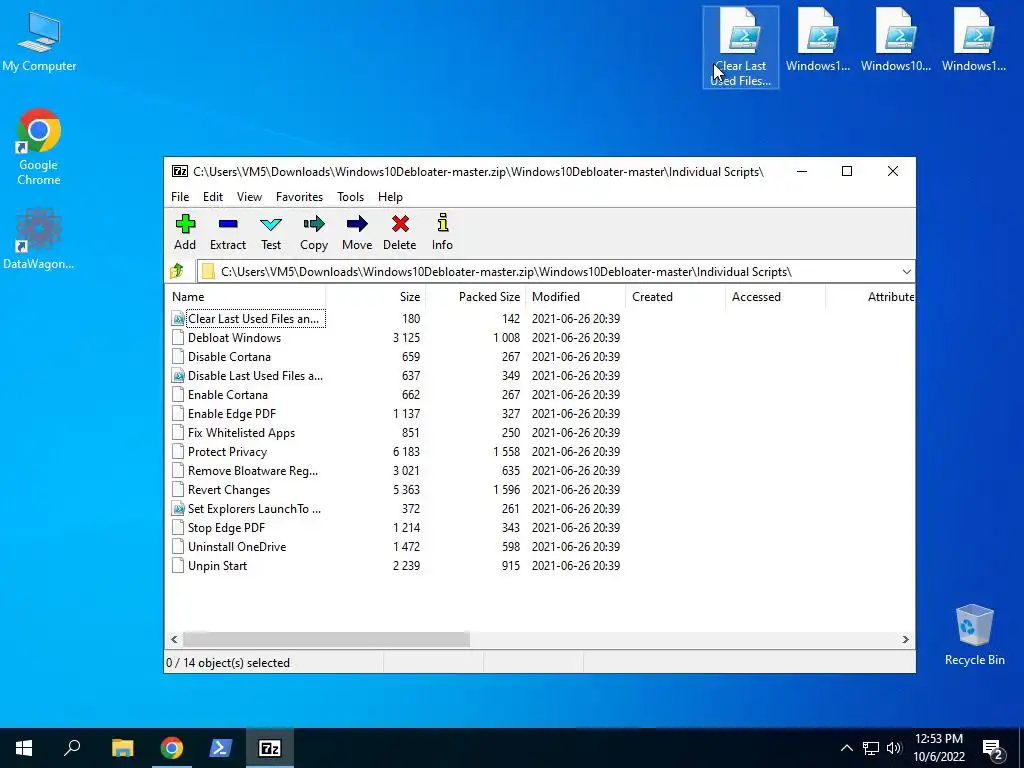Select Recycle Bin on desktop
The image size is (1024, 768).
[x=974, y=635]
